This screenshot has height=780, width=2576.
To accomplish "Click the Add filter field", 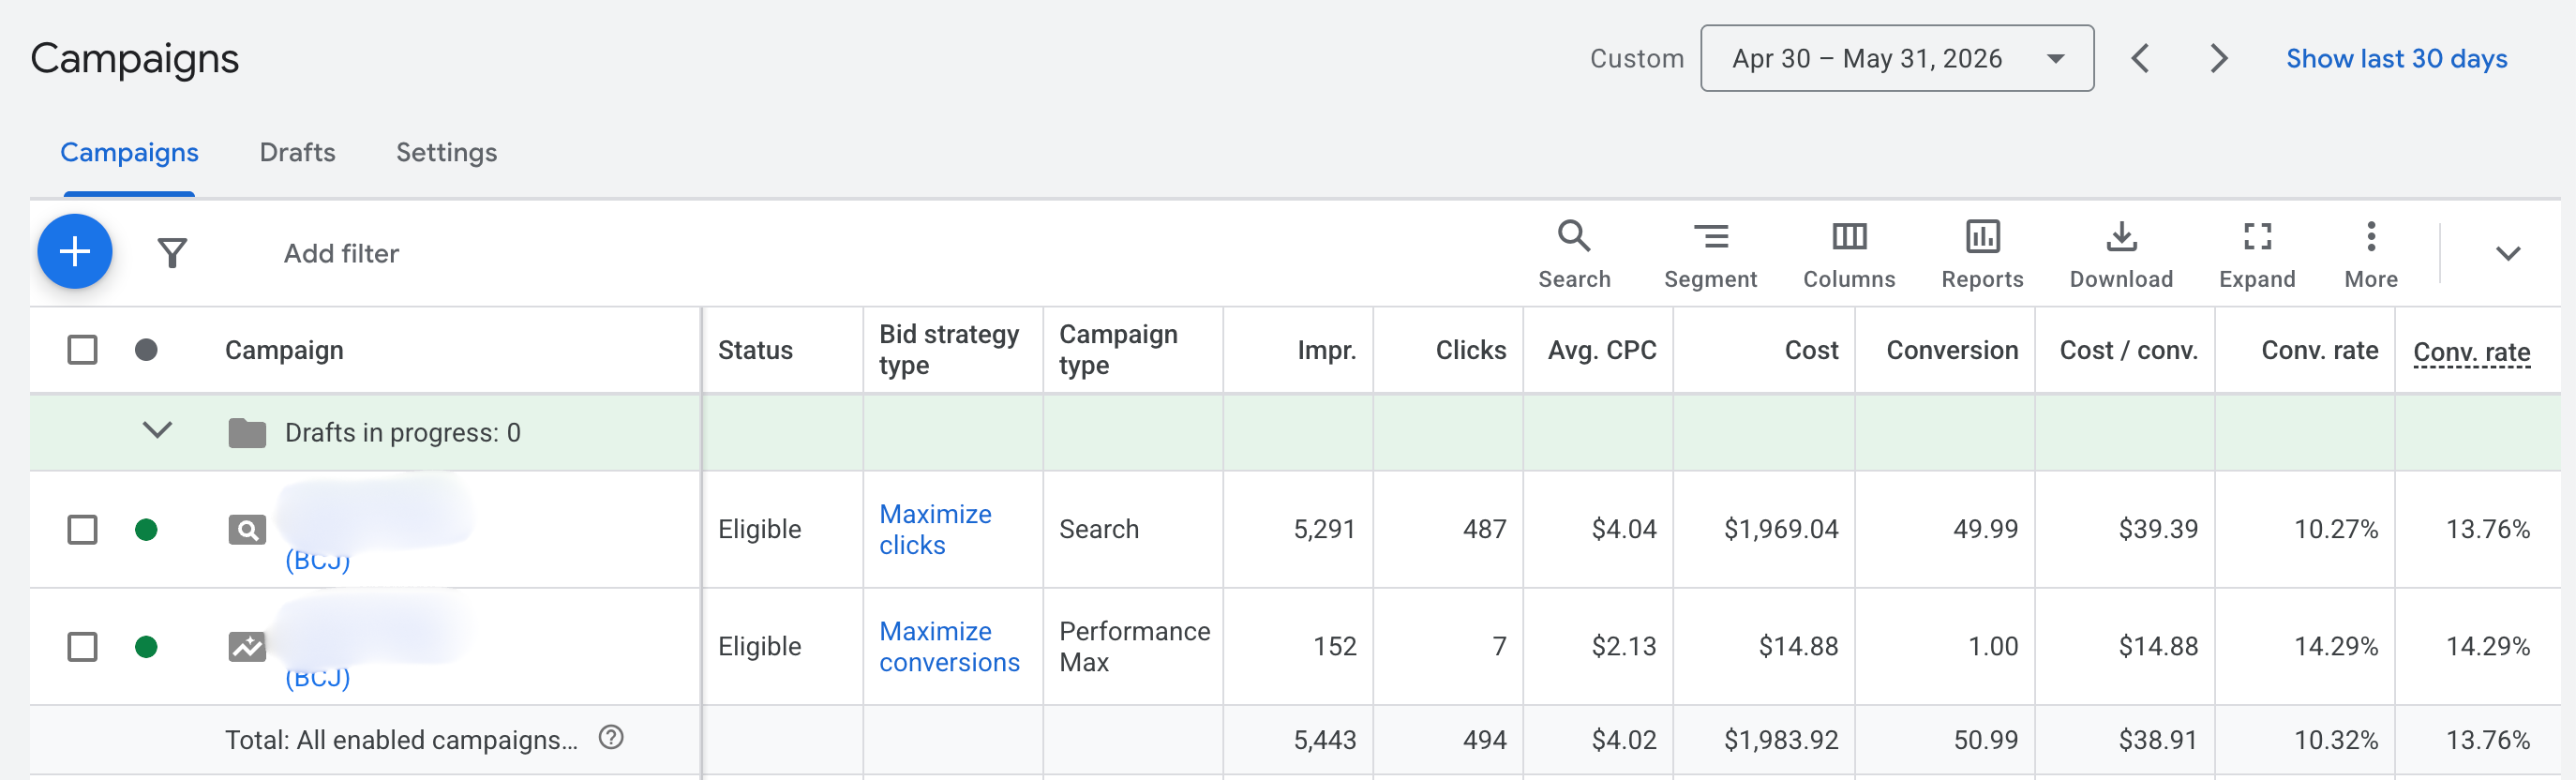I will [341, 253].
